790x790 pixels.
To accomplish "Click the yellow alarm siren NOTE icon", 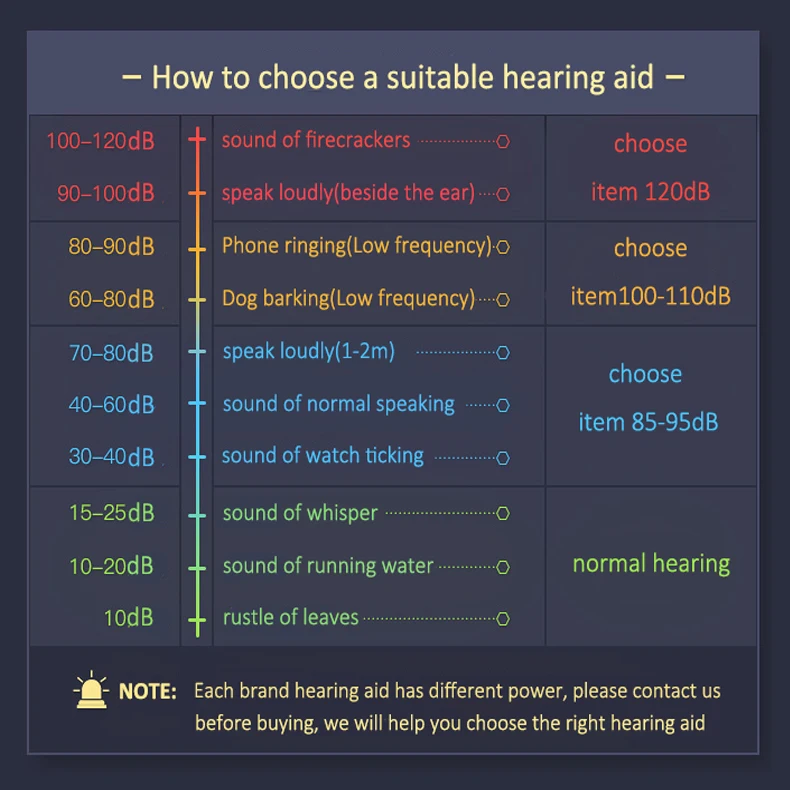I will (x=92, y=689).
